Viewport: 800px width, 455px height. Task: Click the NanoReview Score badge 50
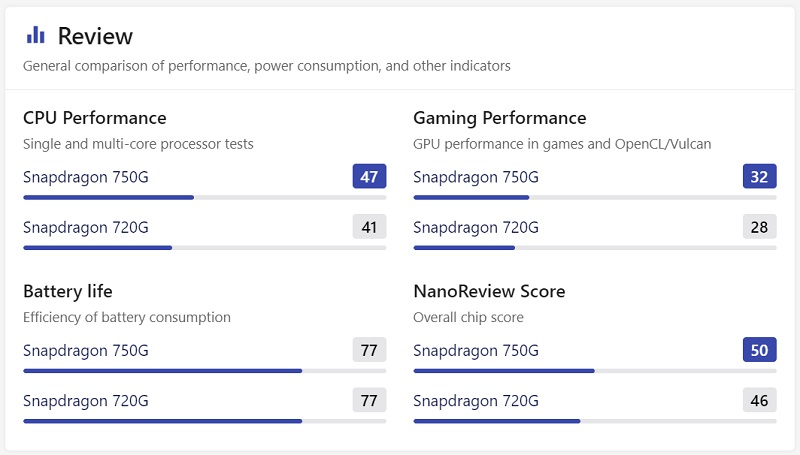(x=759, y=350)
